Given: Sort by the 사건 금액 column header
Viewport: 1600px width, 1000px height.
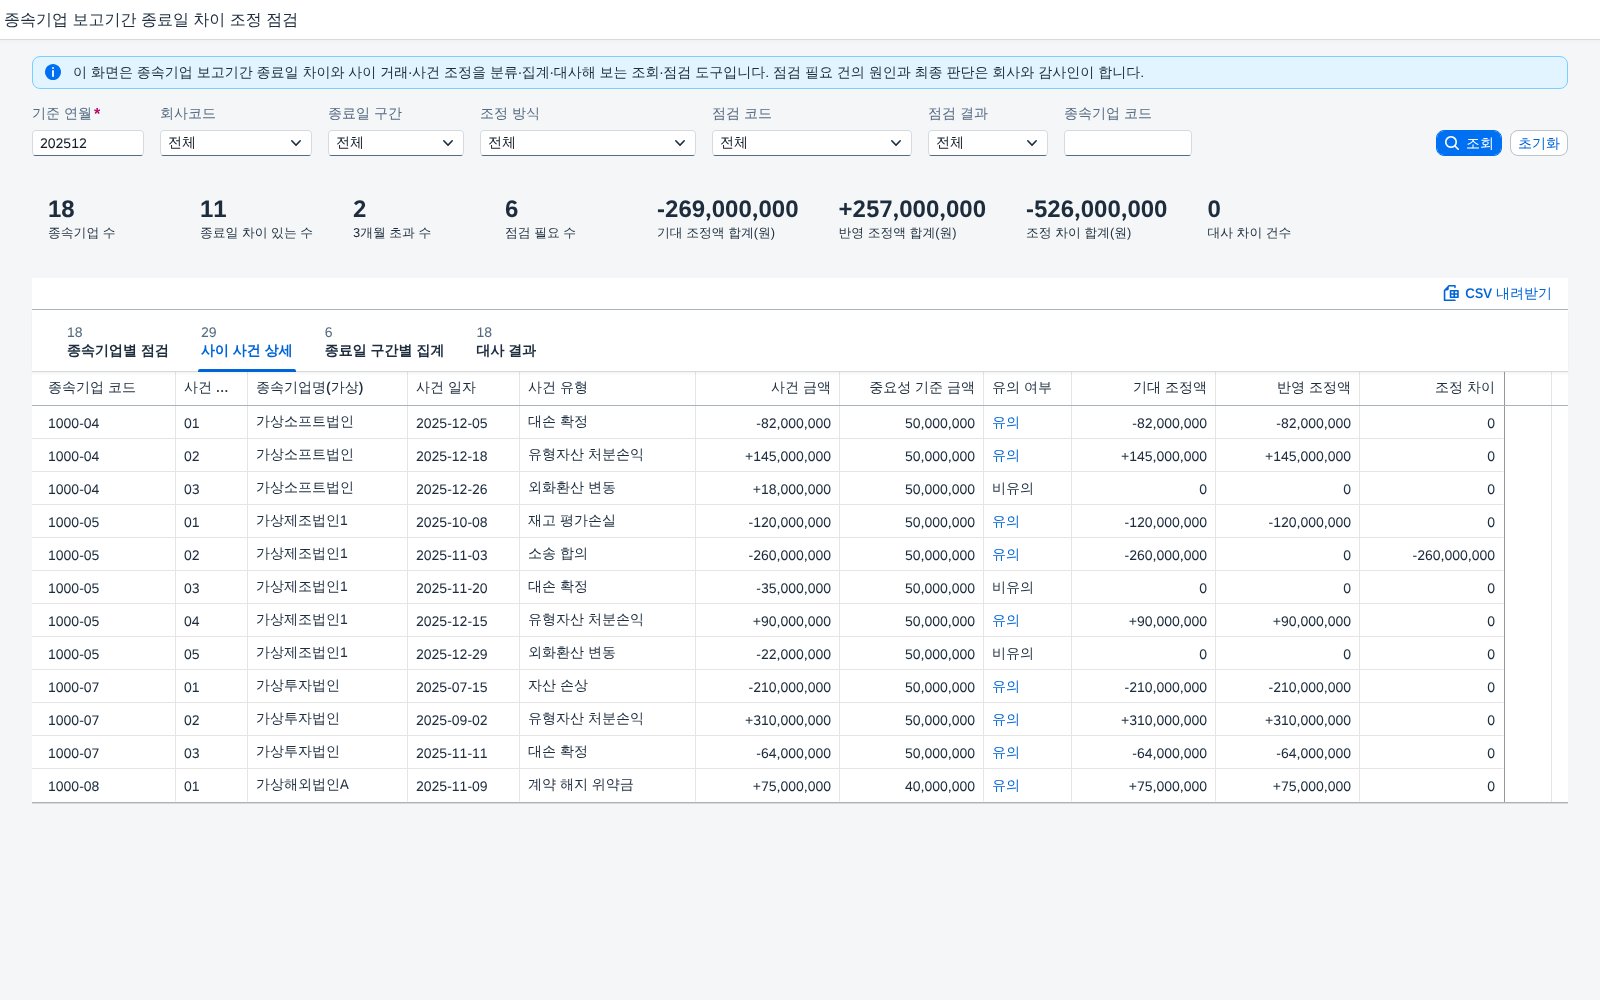Looking at the screenshot, I should pyautogui.click(x=768, y=388).
